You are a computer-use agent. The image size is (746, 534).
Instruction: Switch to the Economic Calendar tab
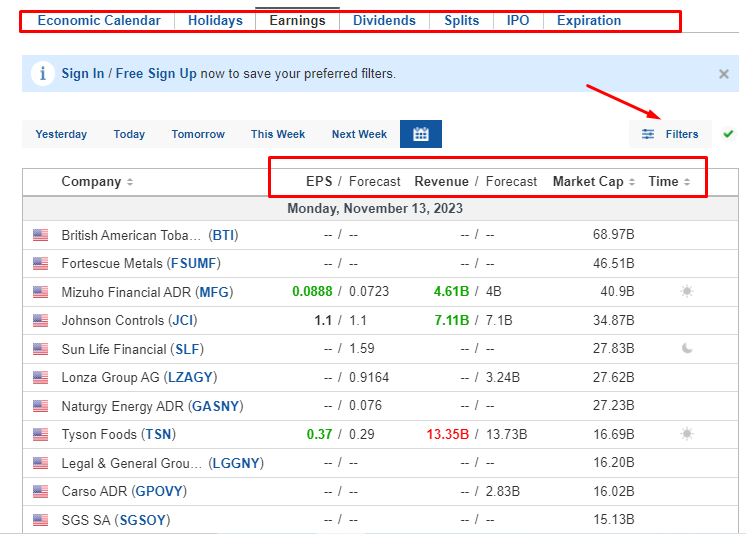pos(99,20)
